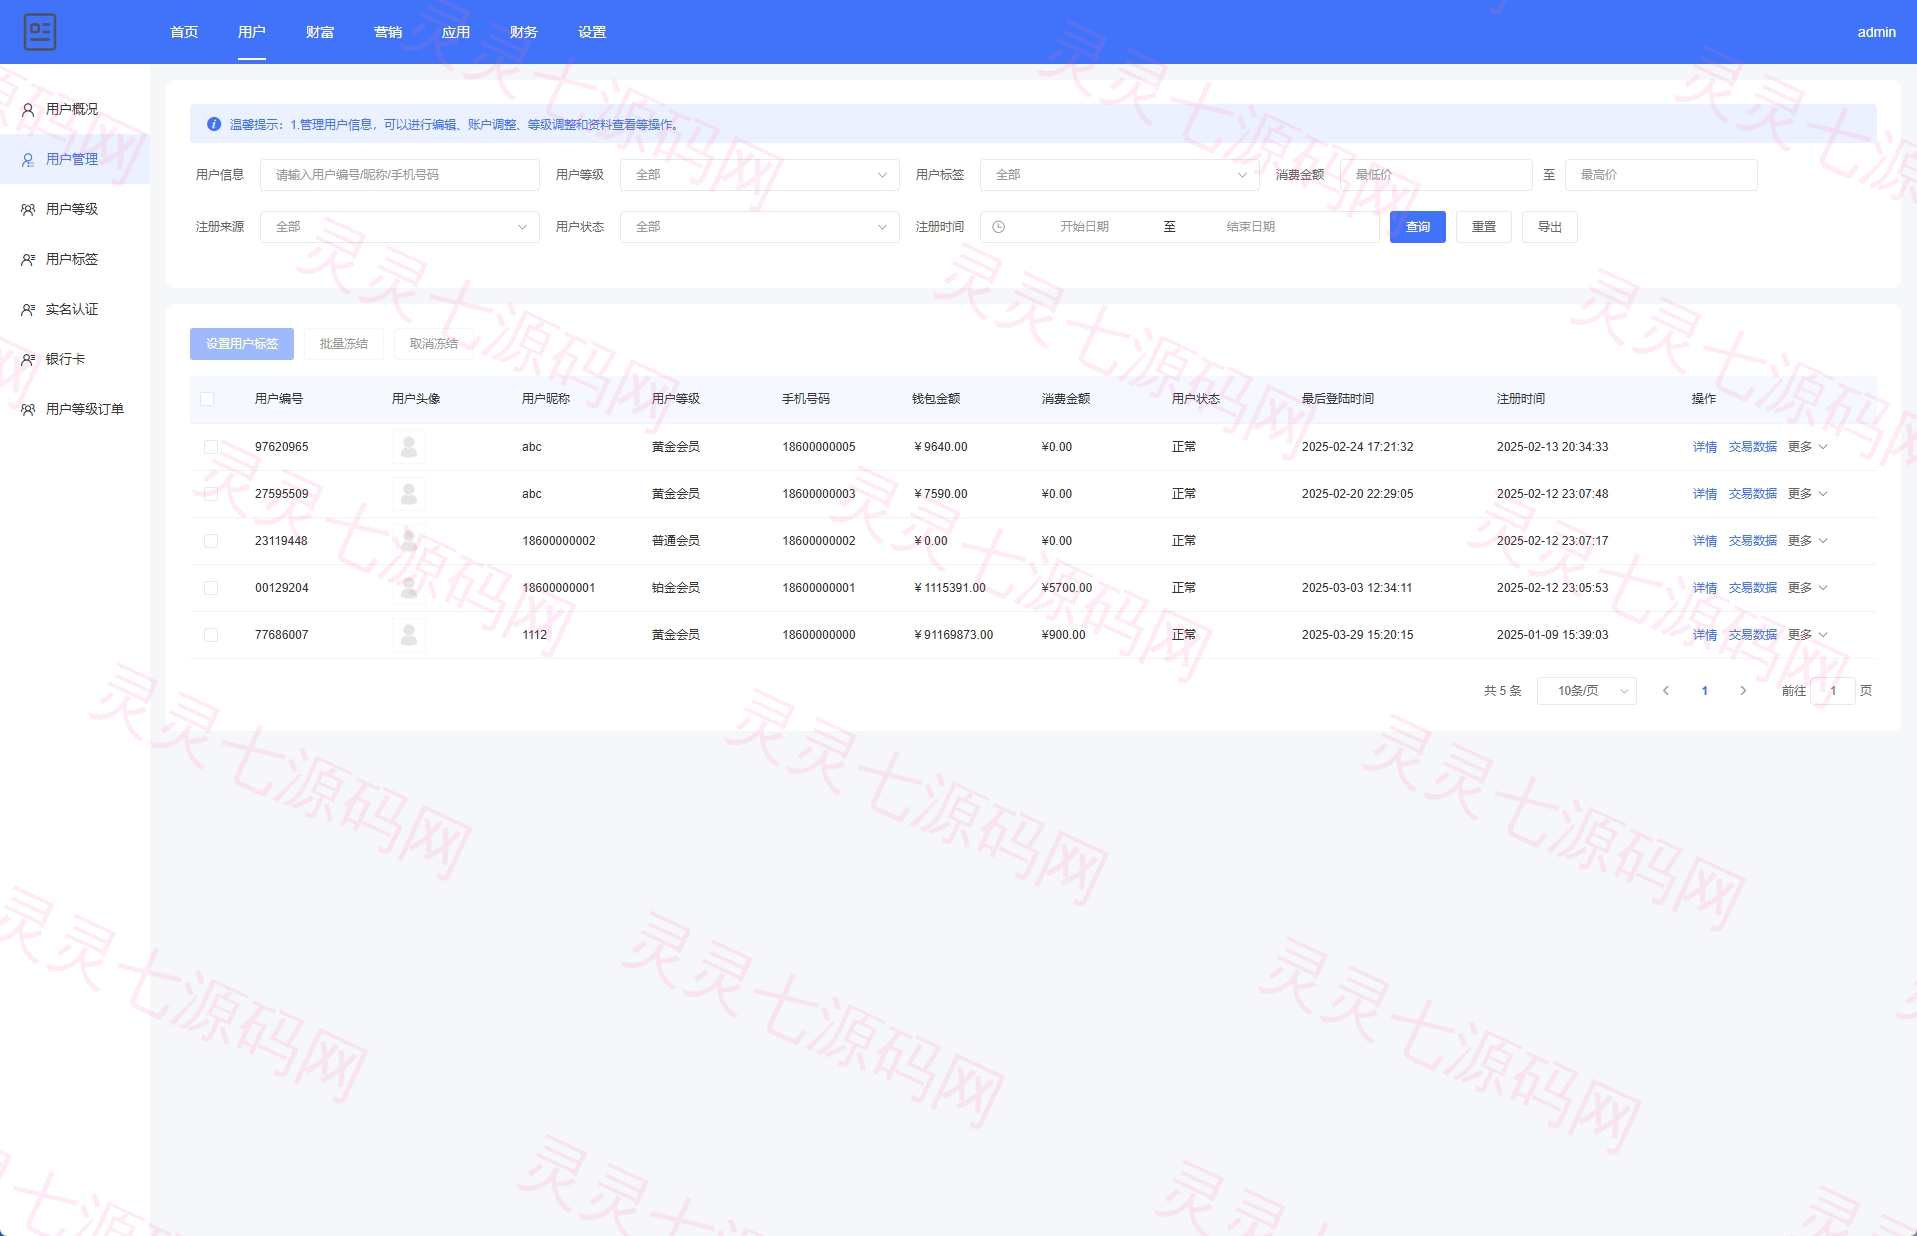1917x1236 pixels.
Task: Click the 用户管理 sidebar icon
Action: (28, 160)
